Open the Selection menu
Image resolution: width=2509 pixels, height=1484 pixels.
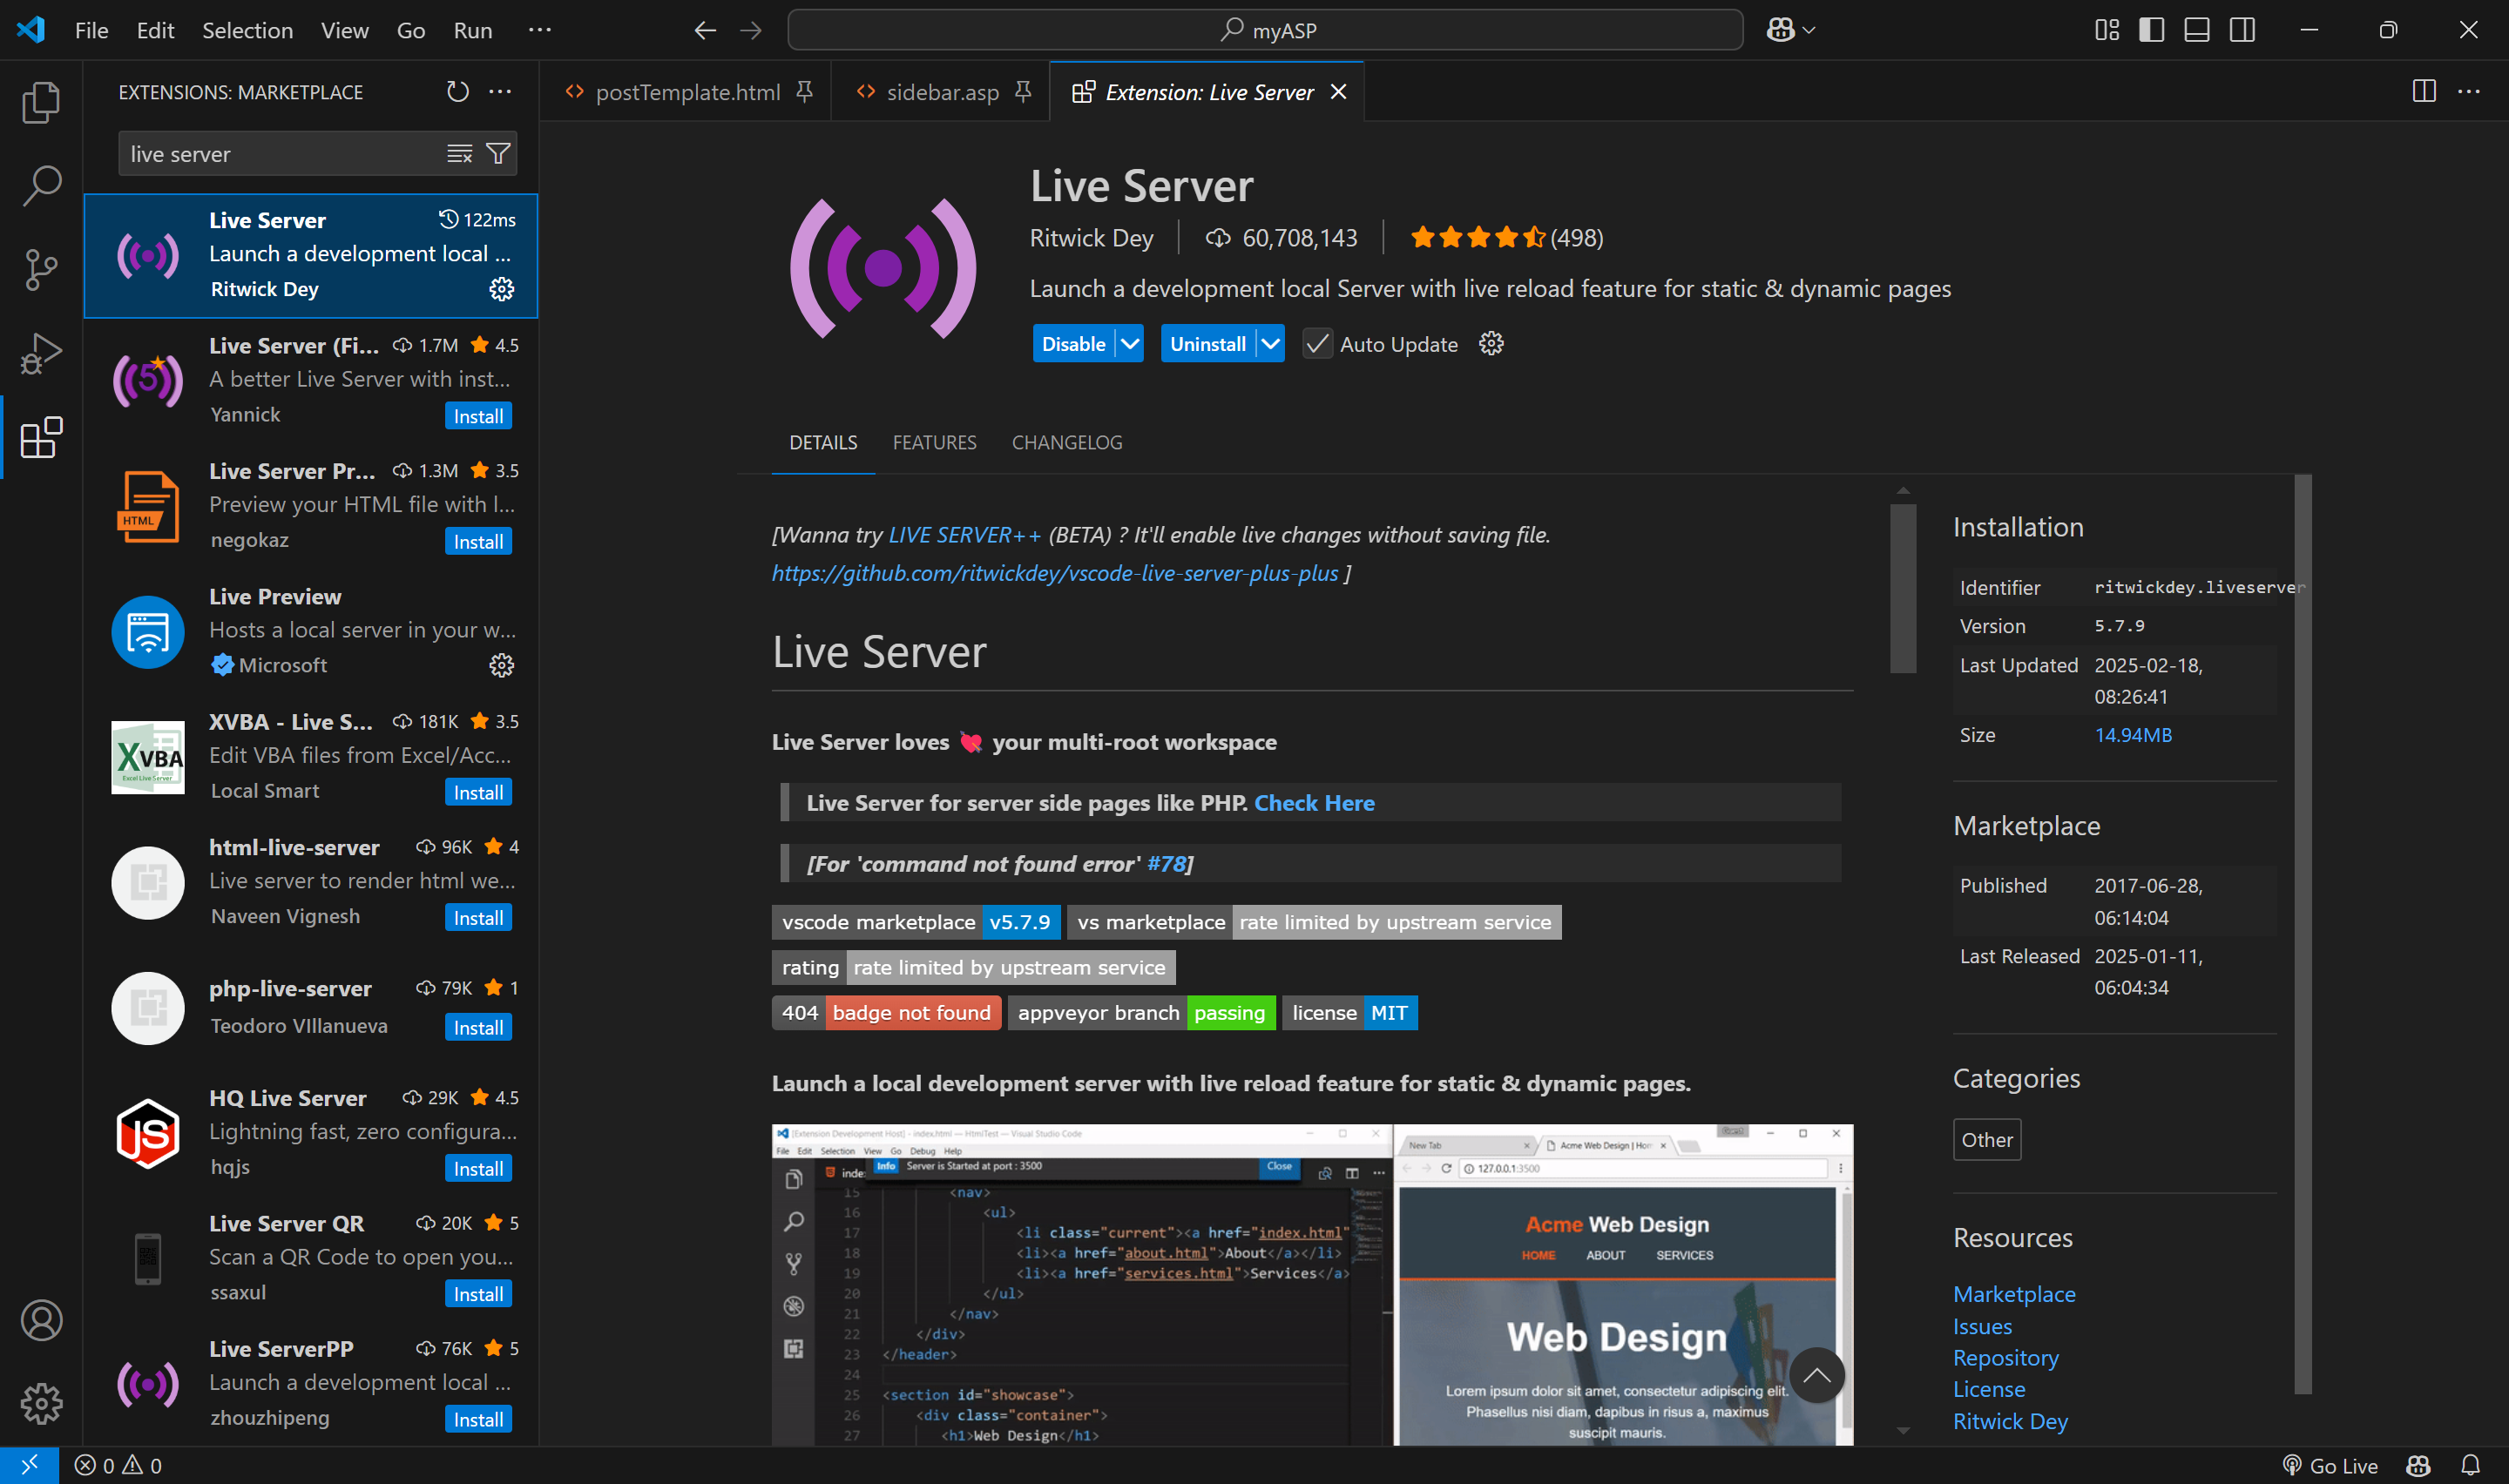tap(248, 30)
